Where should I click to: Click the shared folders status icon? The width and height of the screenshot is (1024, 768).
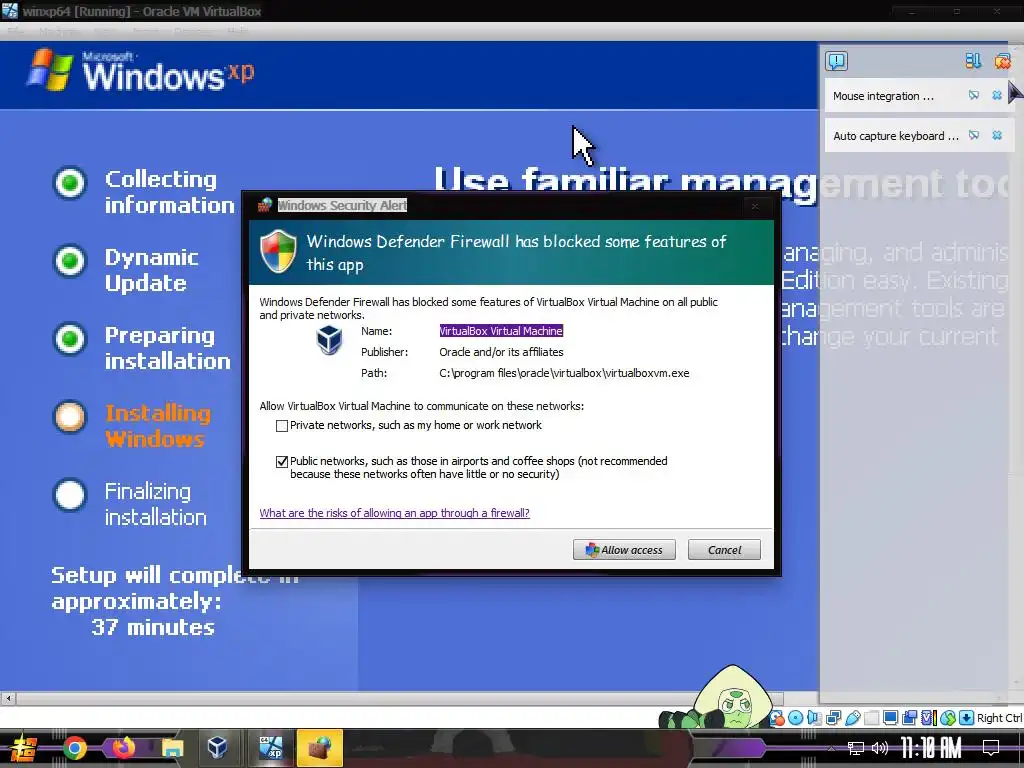[x=871, y=718]
